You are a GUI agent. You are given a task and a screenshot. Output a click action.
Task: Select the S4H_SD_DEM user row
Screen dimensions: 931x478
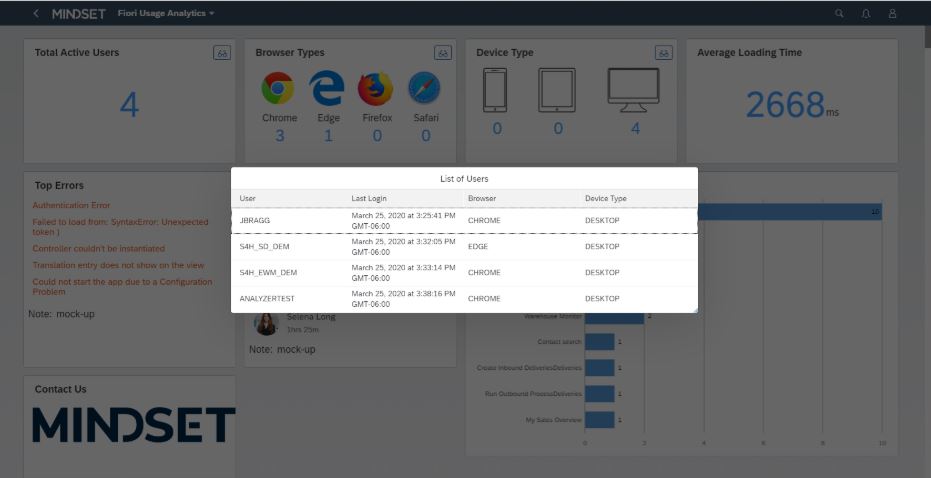[x=464, y=246]
